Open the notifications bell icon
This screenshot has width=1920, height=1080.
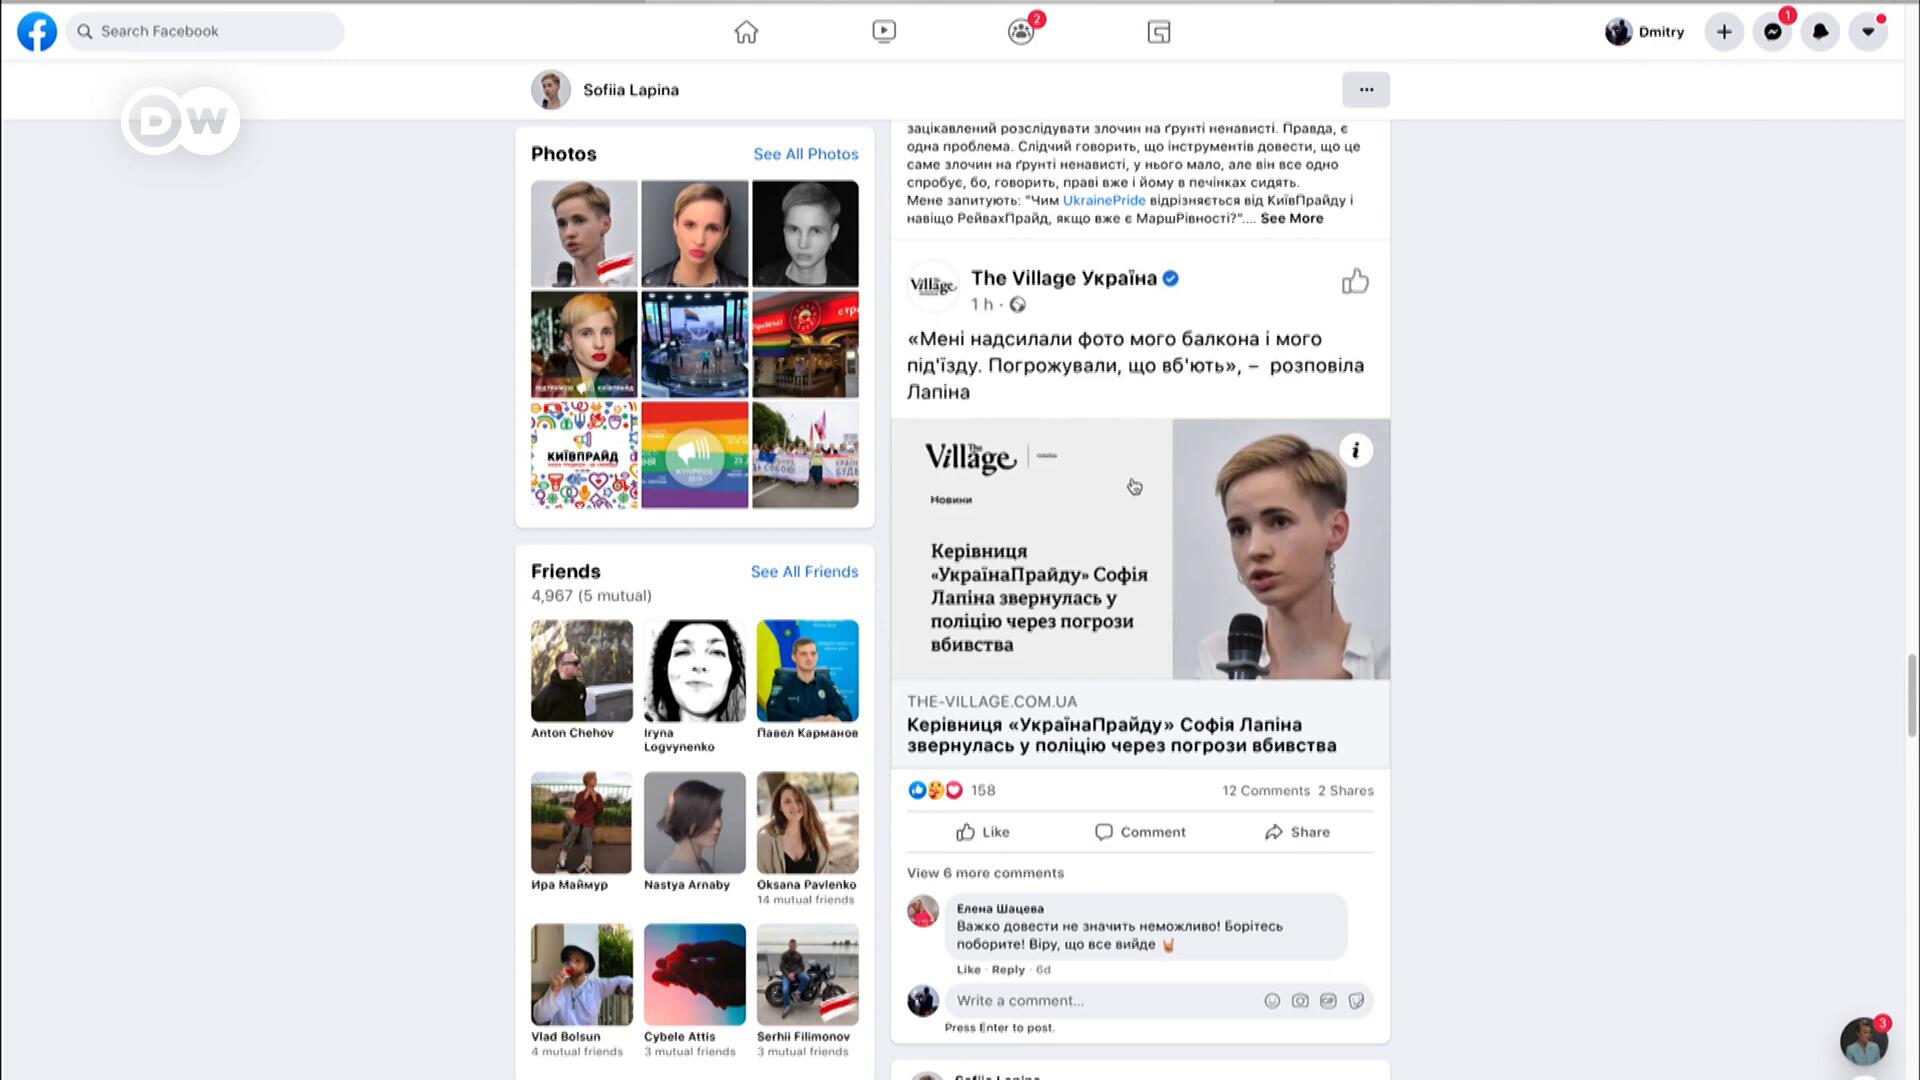(x=1820, y=32)
